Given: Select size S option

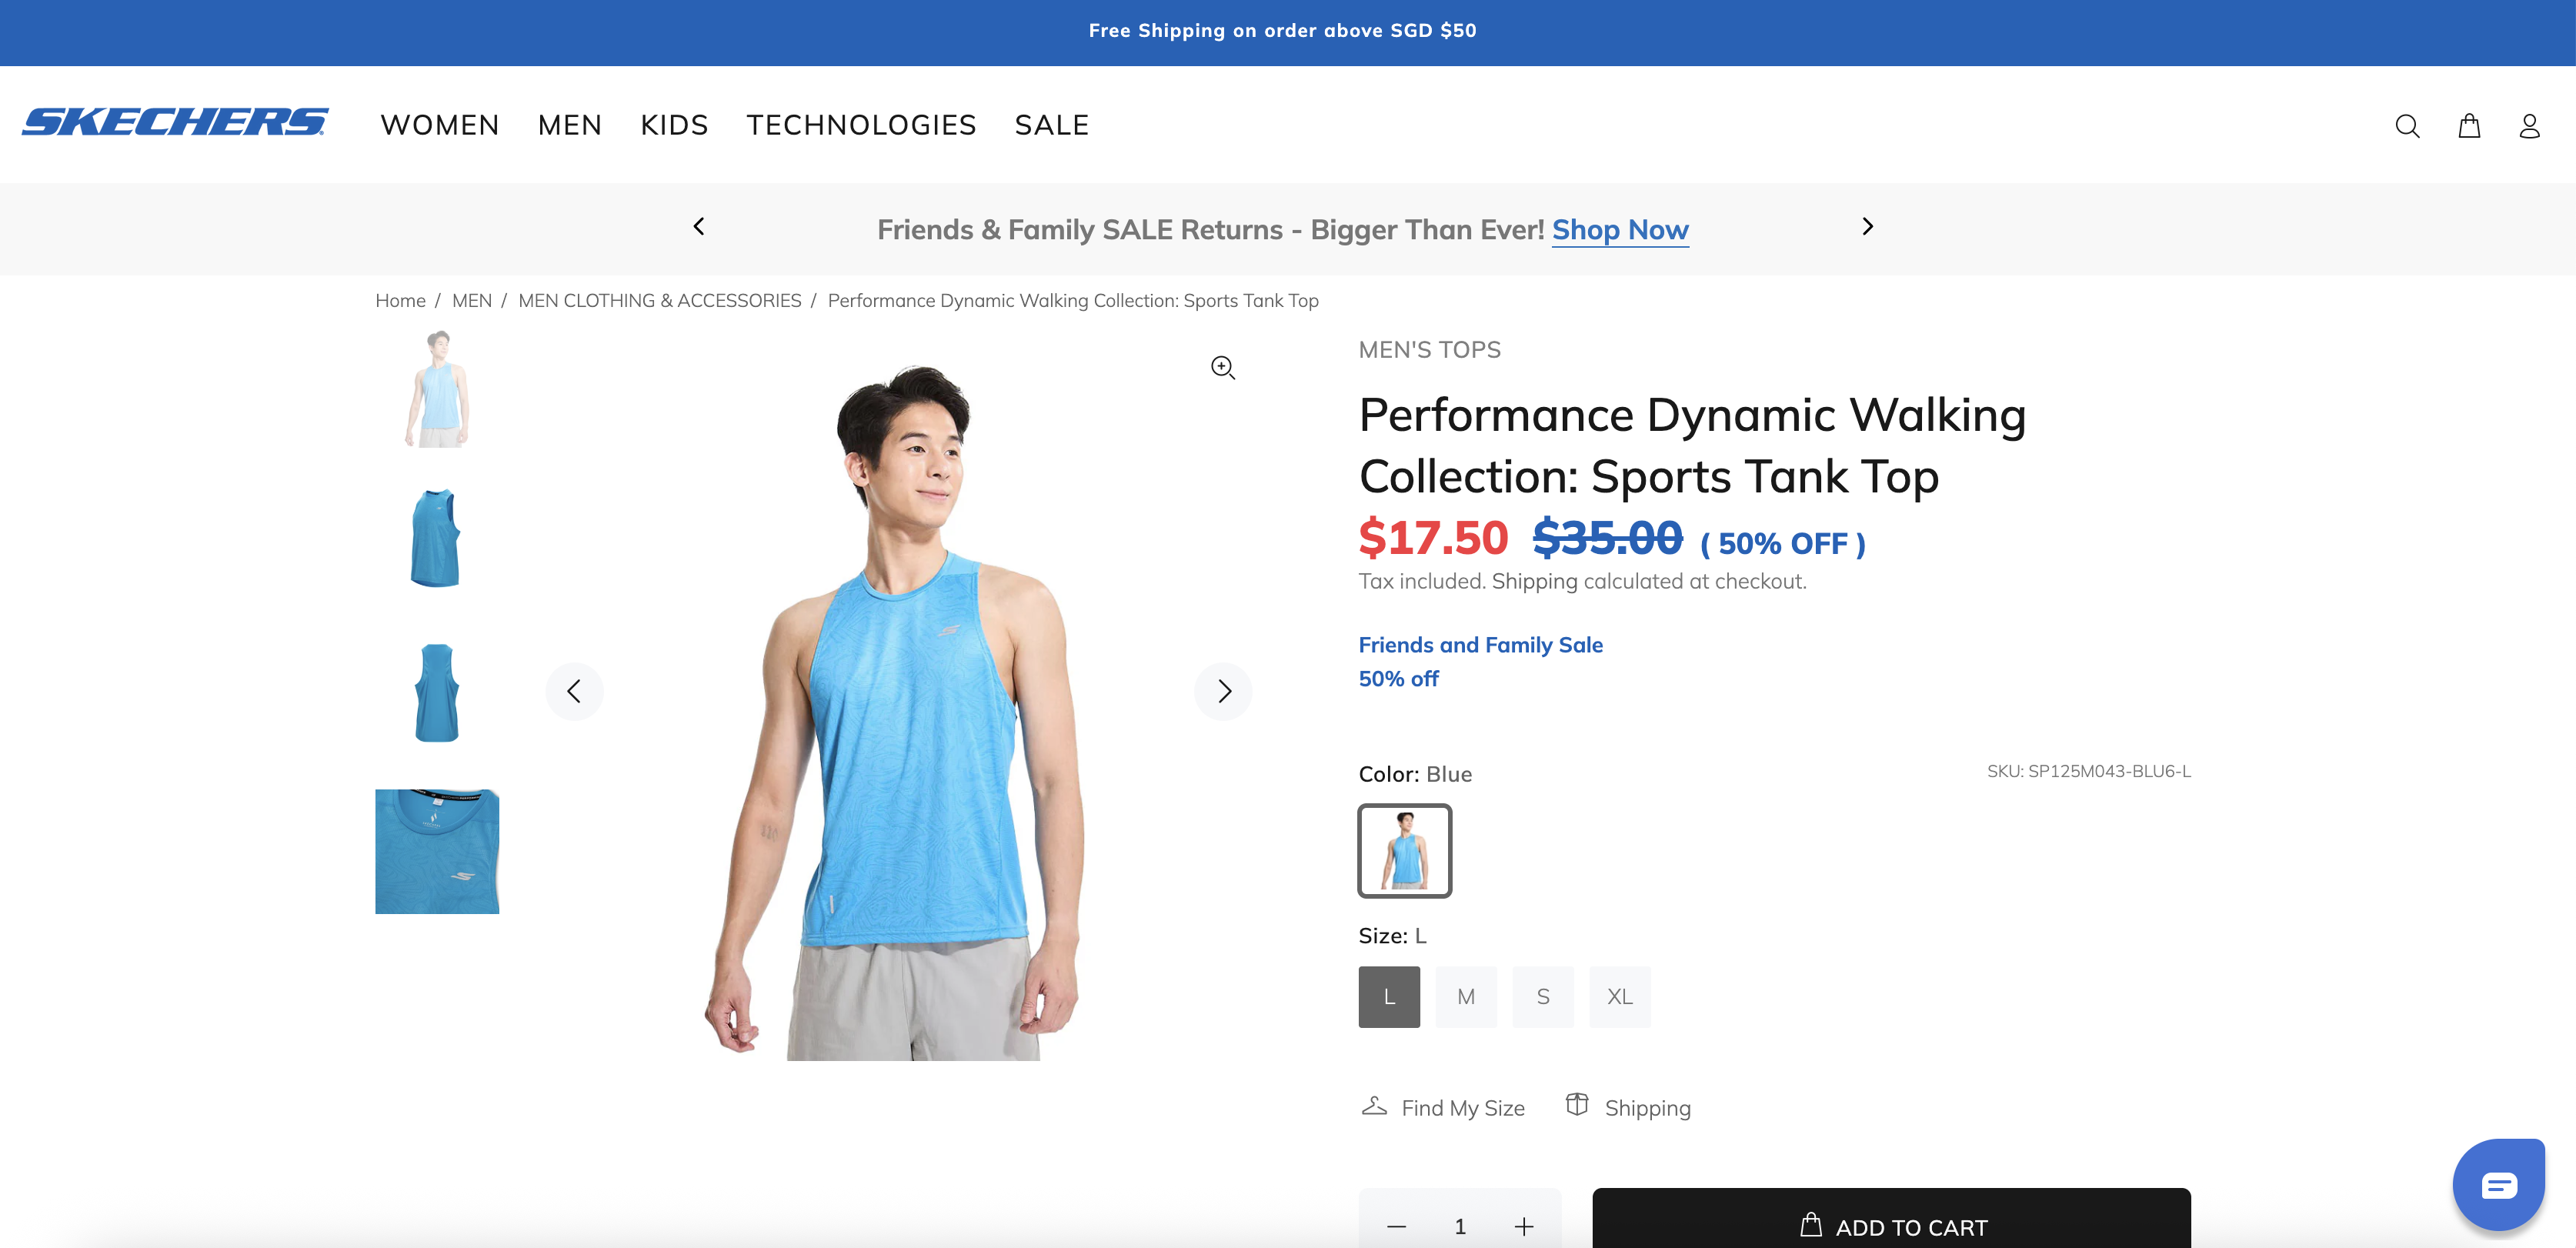Looking at the screenshot, I should (x=1542, y=997).
